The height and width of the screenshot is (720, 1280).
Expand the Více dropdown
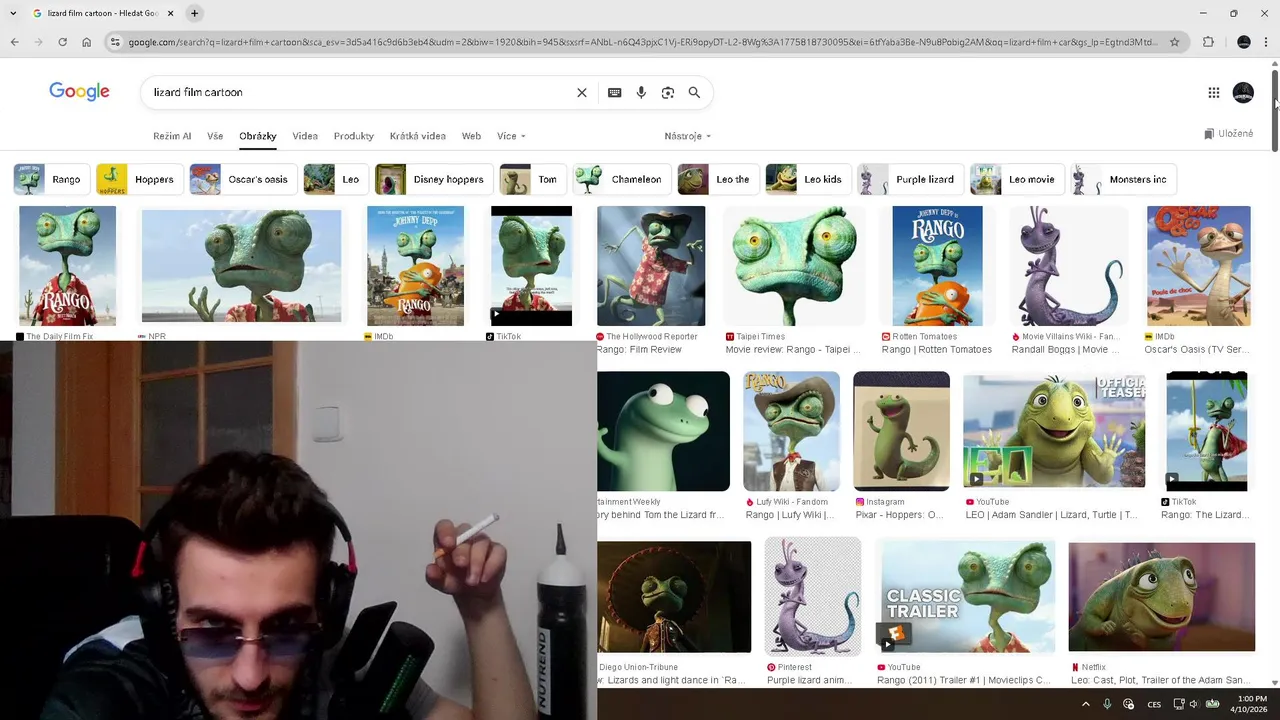point(511,136)
